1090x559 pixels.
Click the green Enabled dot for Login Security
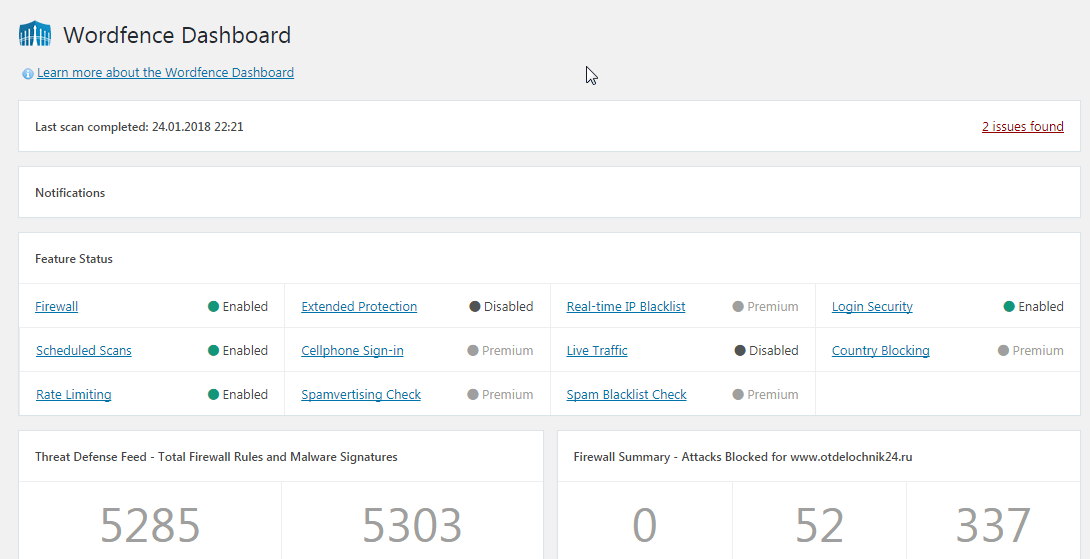(x=1009, y=307)
